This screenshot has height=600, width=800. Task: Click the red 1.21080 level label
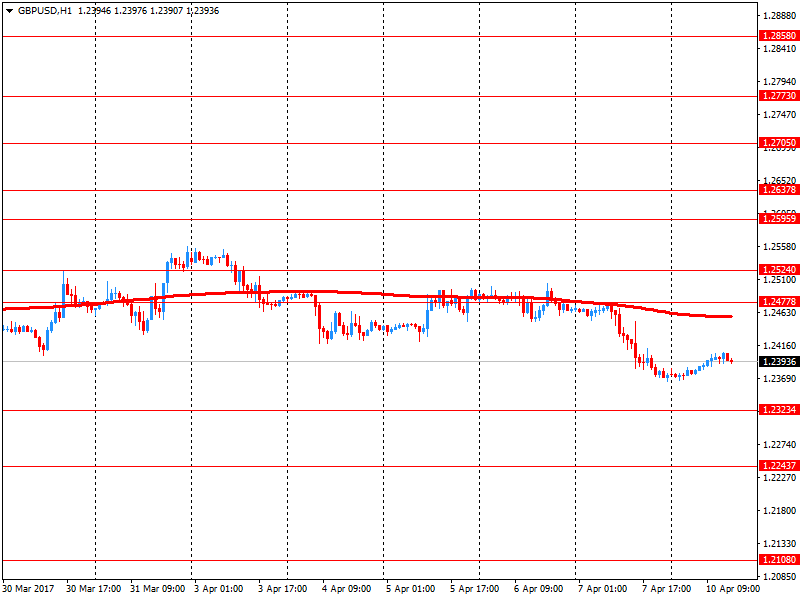coord(779,560)
